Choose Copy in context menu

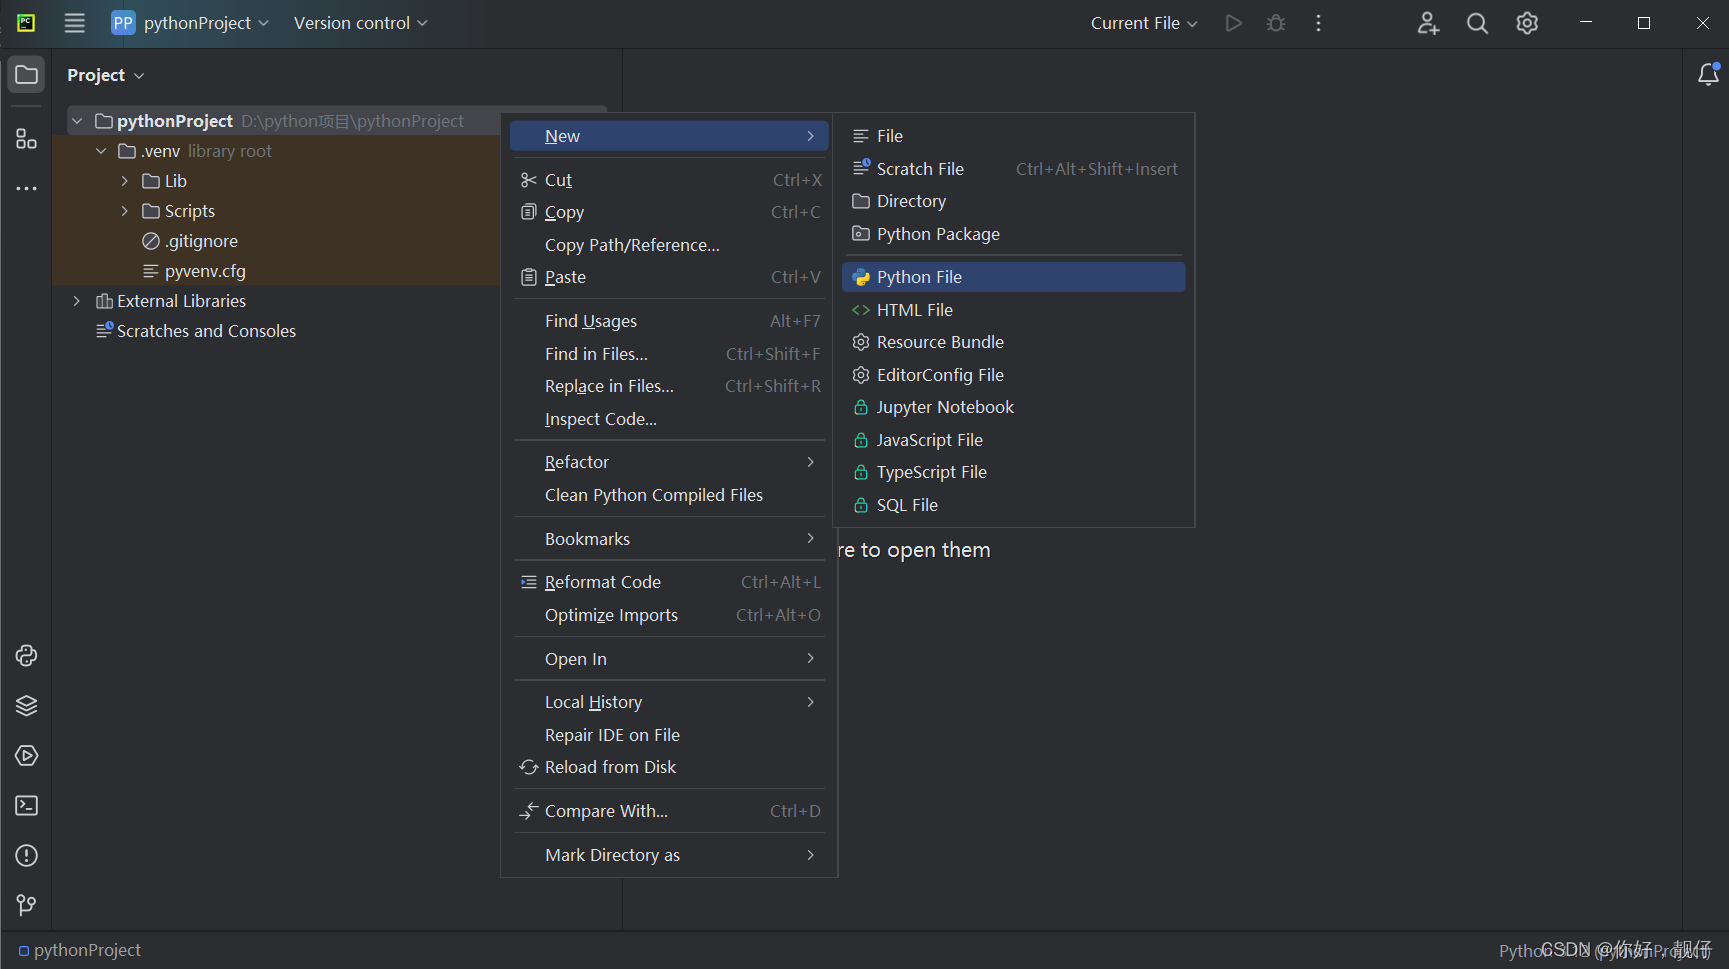click(x=669, y=212)
